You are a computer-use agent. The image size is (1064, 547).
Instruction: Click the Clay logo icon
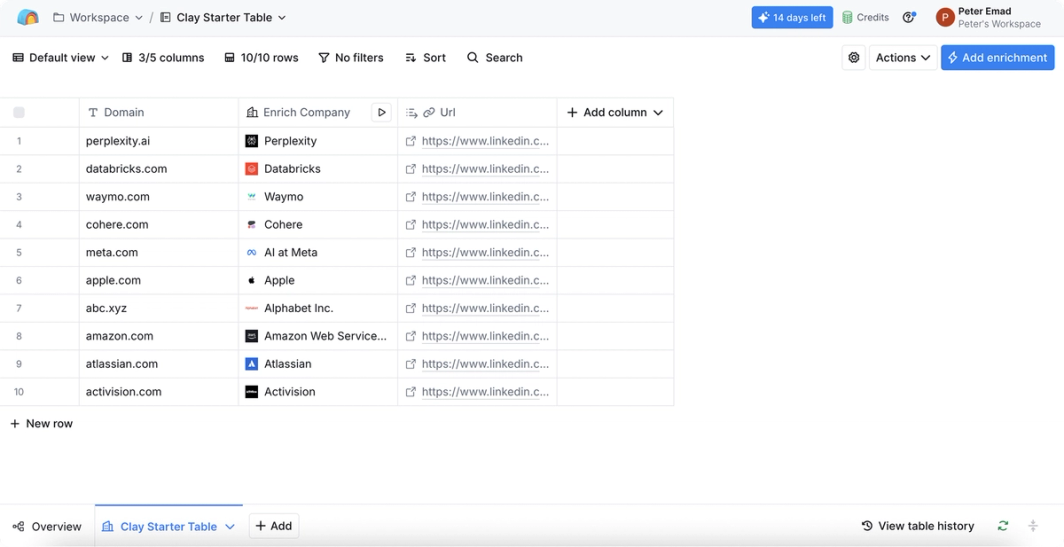pyautogui.click(x=28, y=18)
